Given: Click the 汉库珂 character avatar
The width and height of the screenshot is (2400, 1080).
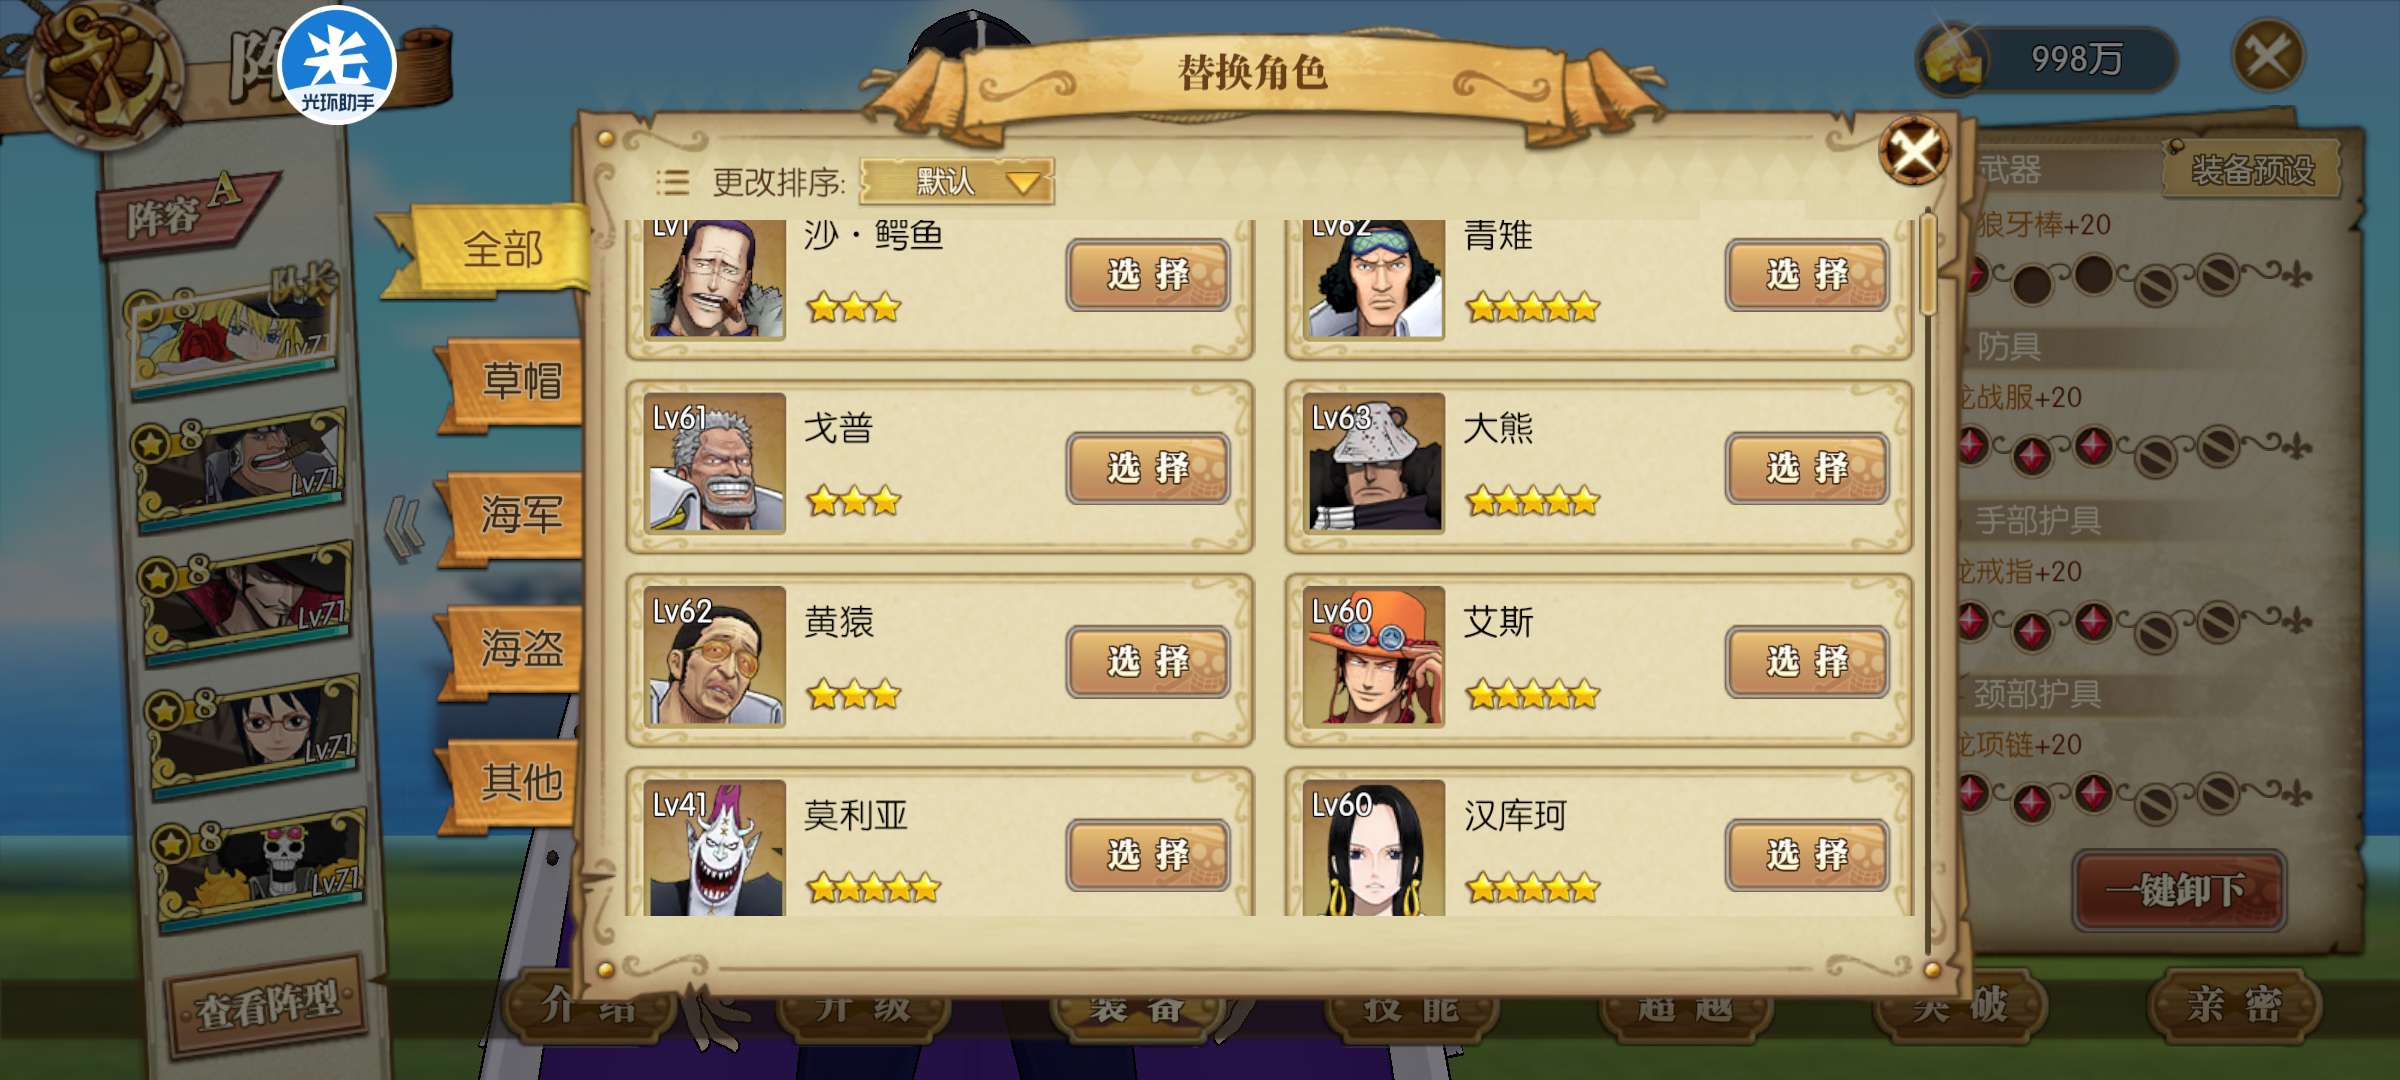Looking at the screenshot, I should click(x=1375, y=848).
